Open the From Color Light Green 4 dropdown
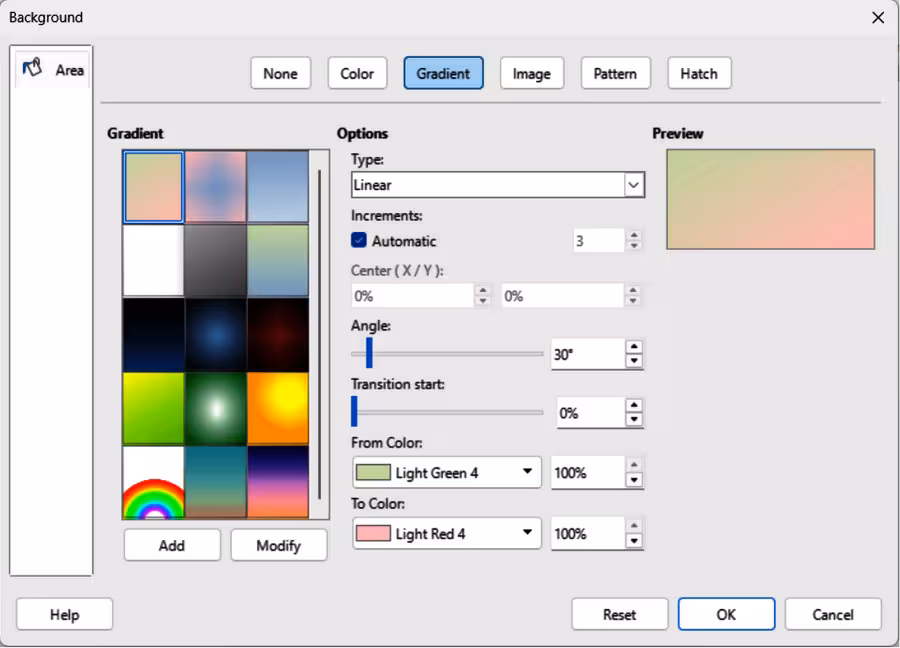900x648 pixels. [447, 472]
